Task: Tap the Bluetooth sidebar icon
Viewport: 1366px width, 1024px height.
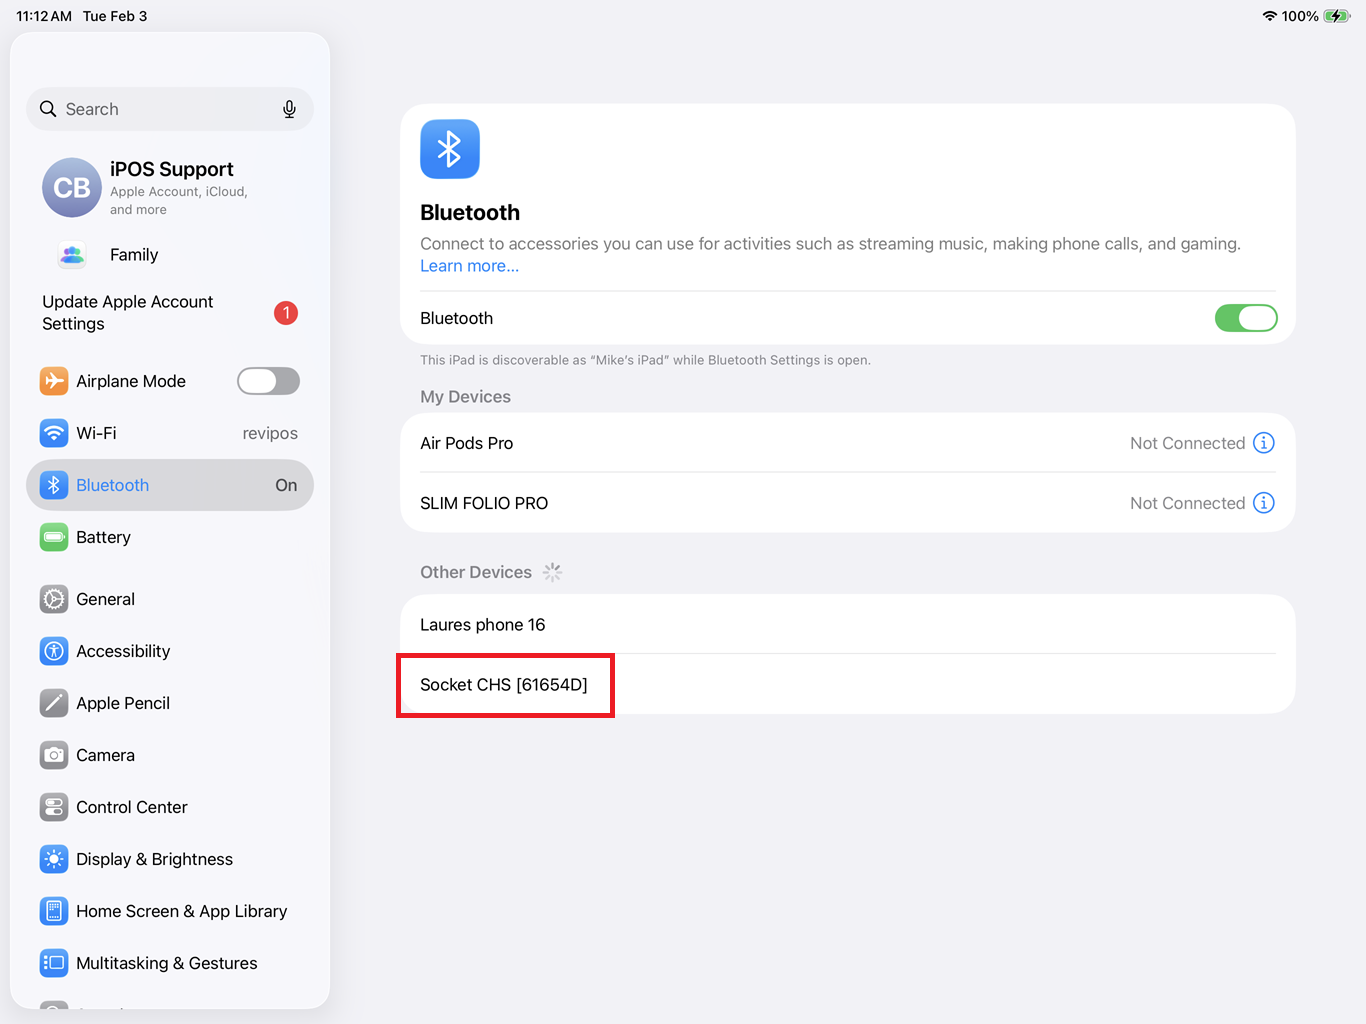Action: tap(54, 485)
